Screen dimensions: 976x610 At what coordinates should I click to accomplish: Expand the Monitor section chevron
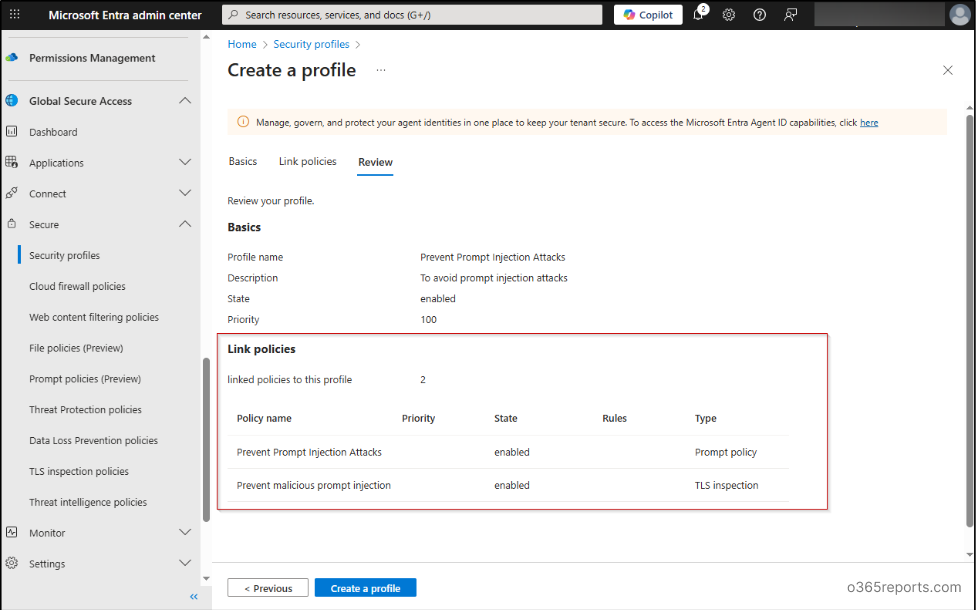click(x=185, y=532)
